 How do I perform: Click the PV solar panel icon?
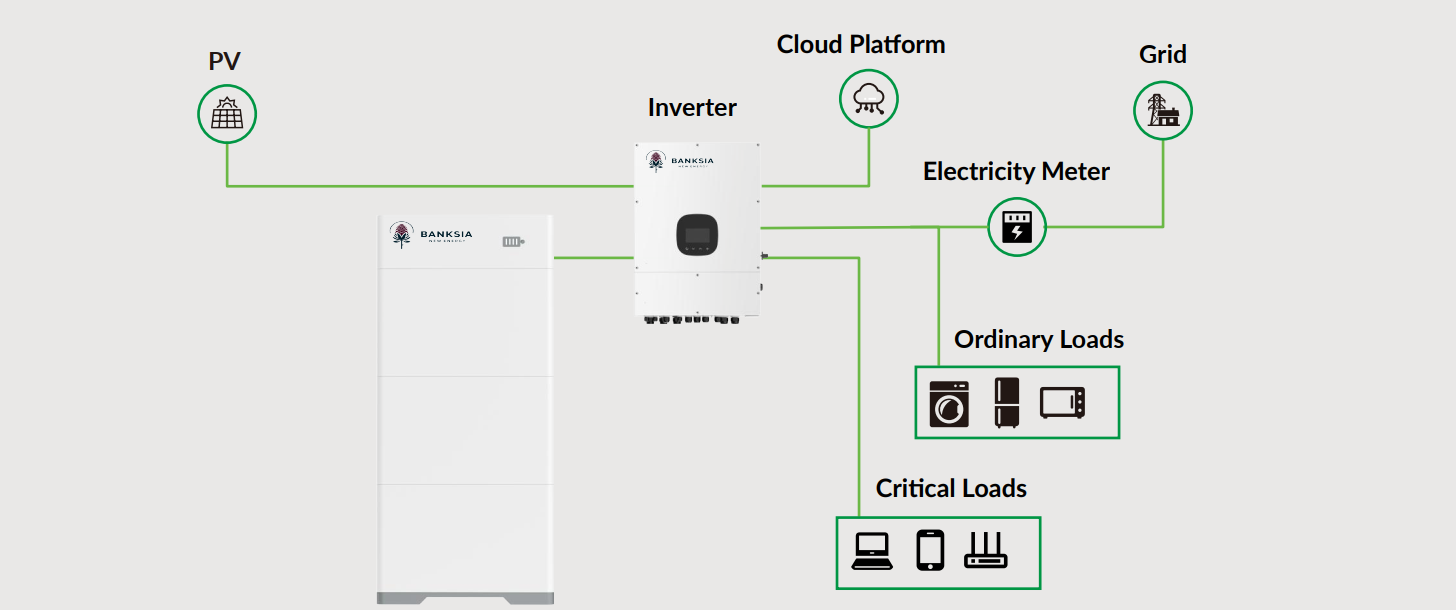(227, 114)
